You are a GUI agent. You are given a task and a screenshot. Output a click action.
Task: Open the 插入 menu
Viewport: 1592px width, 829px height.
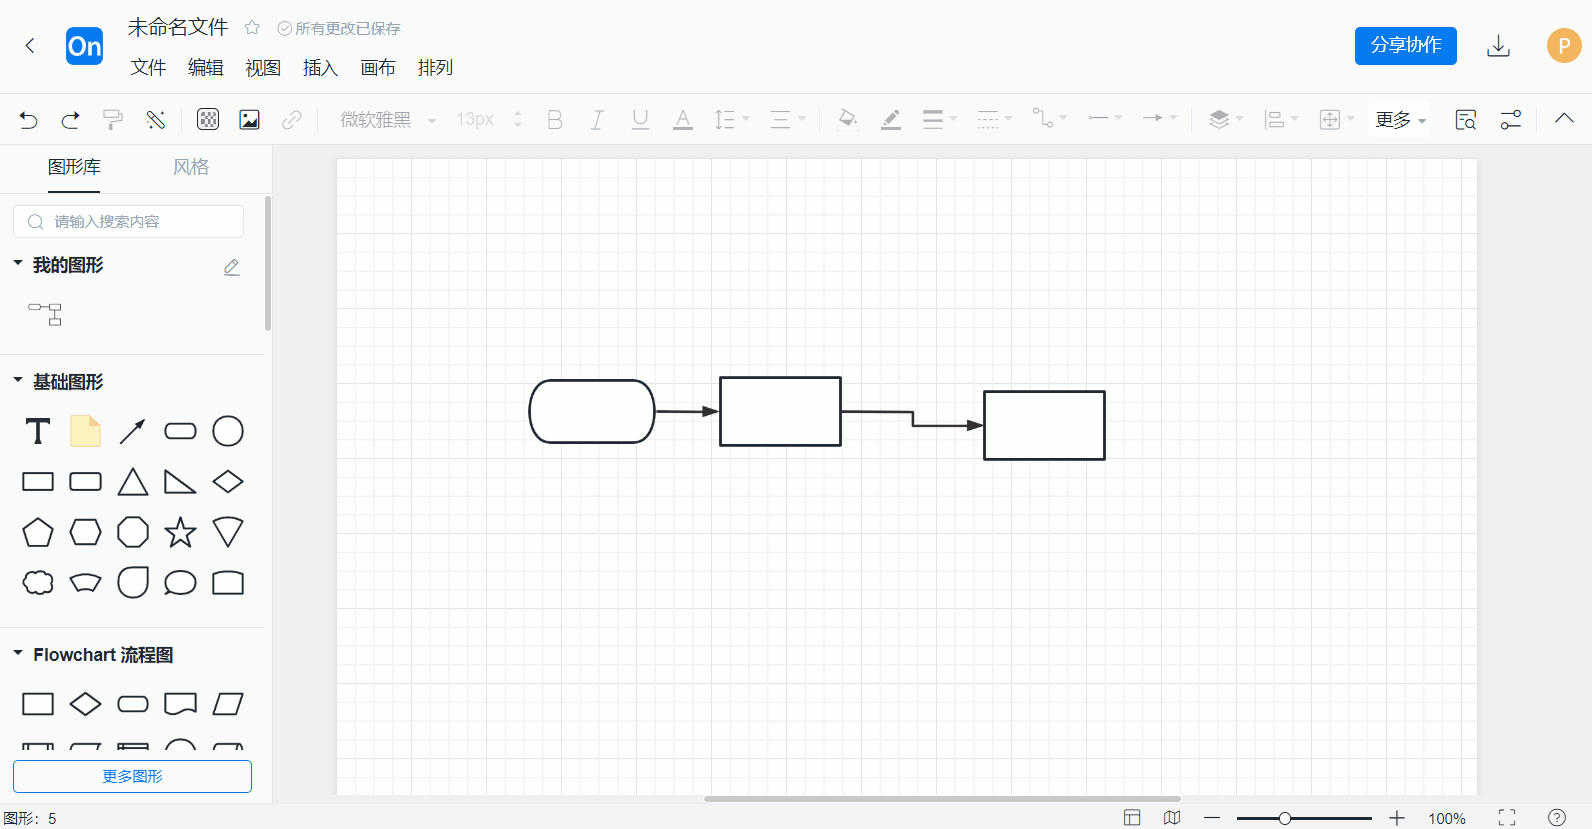(320, 68)
